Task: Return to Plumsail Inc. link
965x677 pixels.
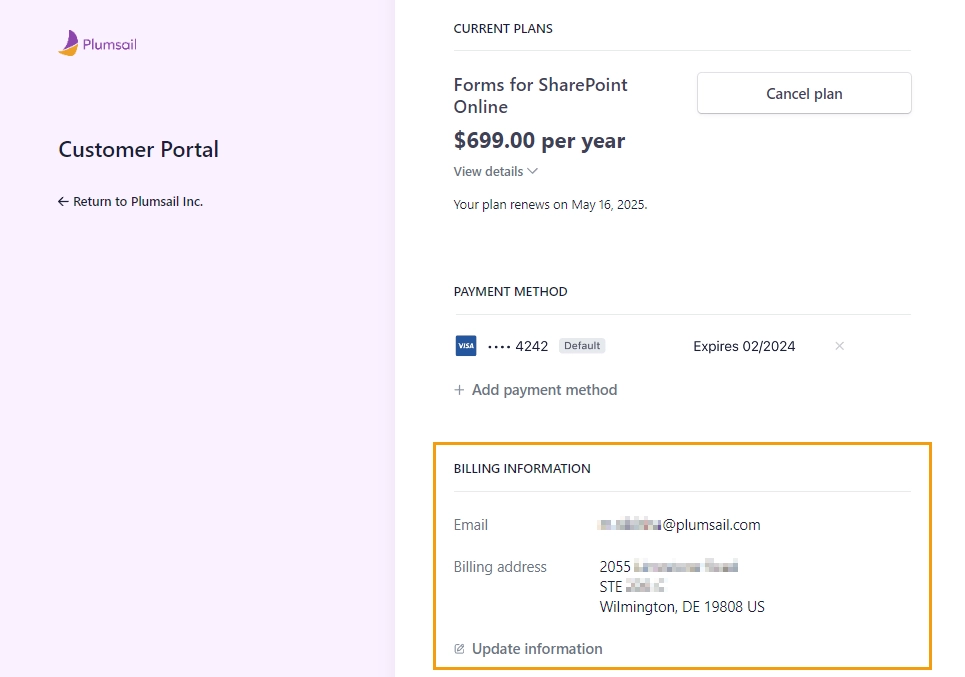Action: pos(130,201)
